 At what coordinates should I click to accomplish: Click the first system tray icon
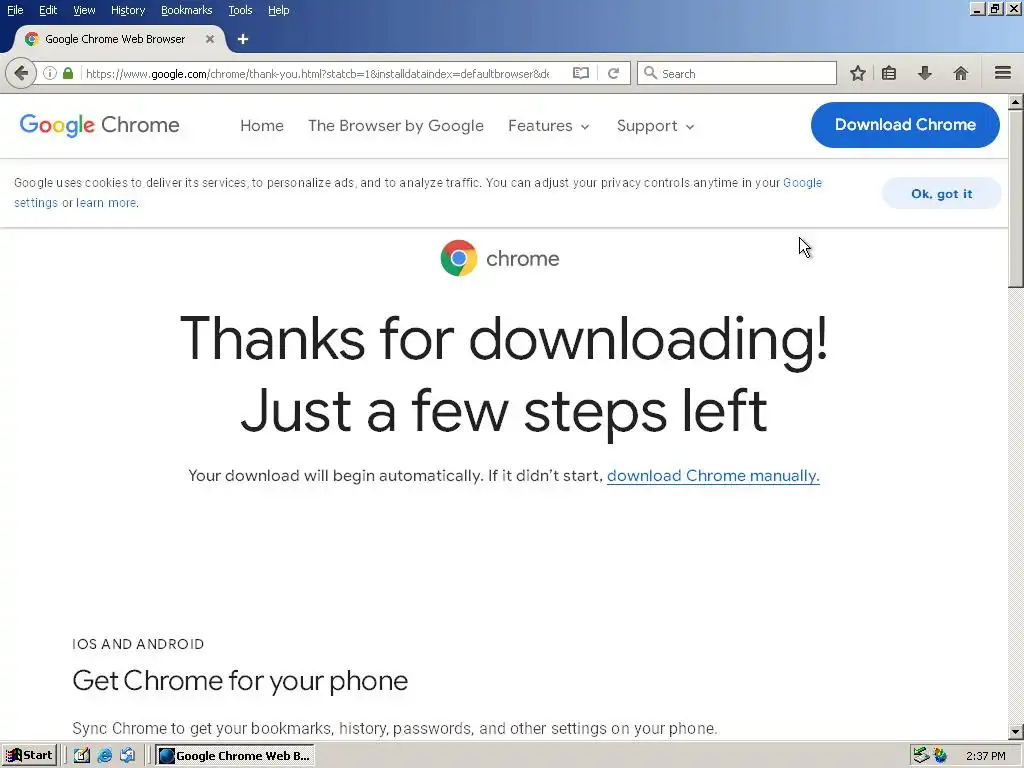[921, 756]
